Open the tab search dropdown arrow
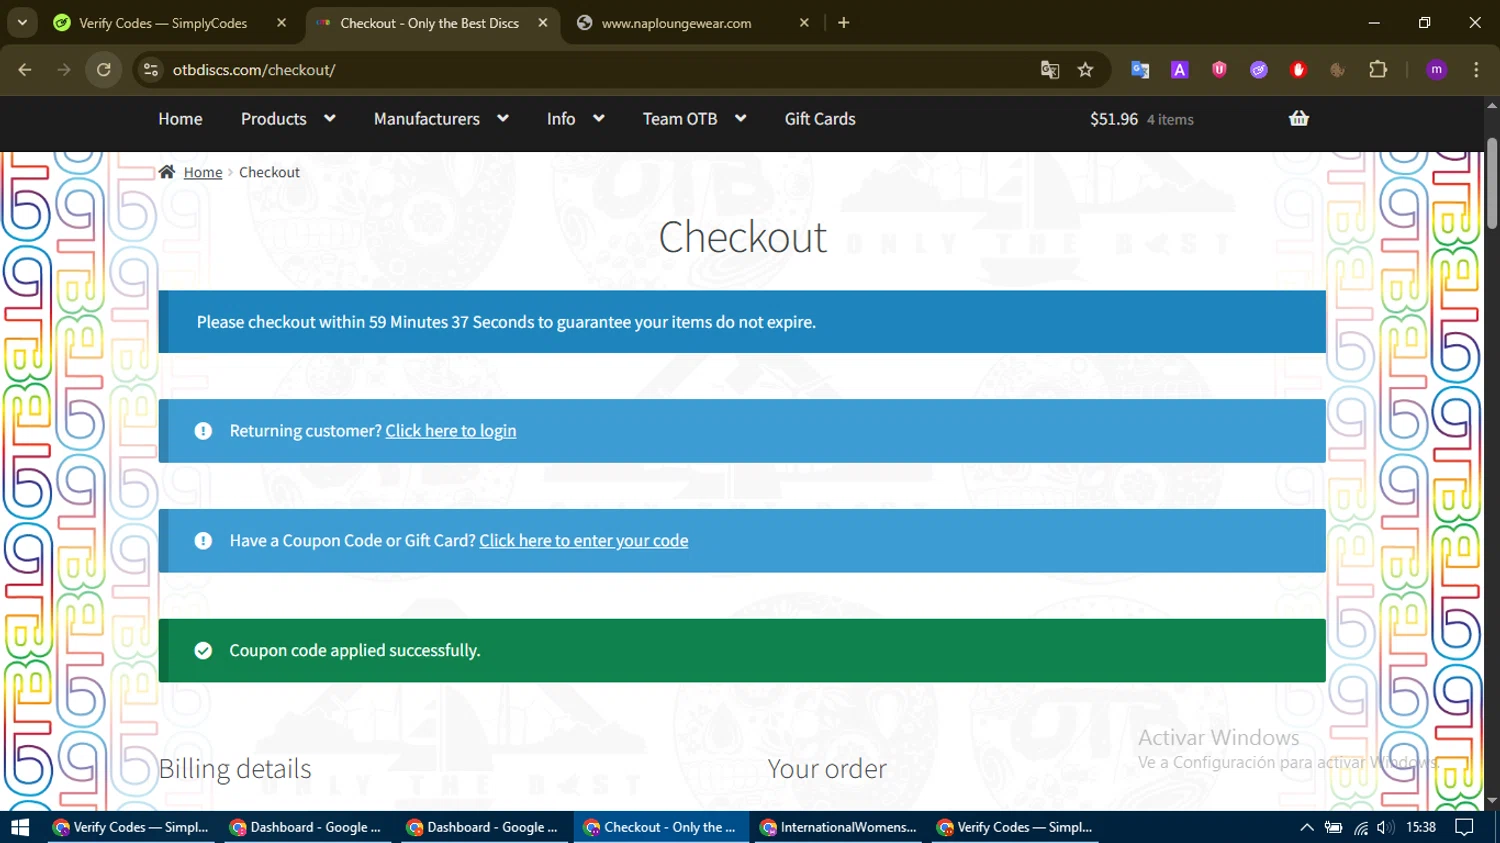Image resolution: width=1500 pixels, height=843 pixels. [x=22, y=23]
